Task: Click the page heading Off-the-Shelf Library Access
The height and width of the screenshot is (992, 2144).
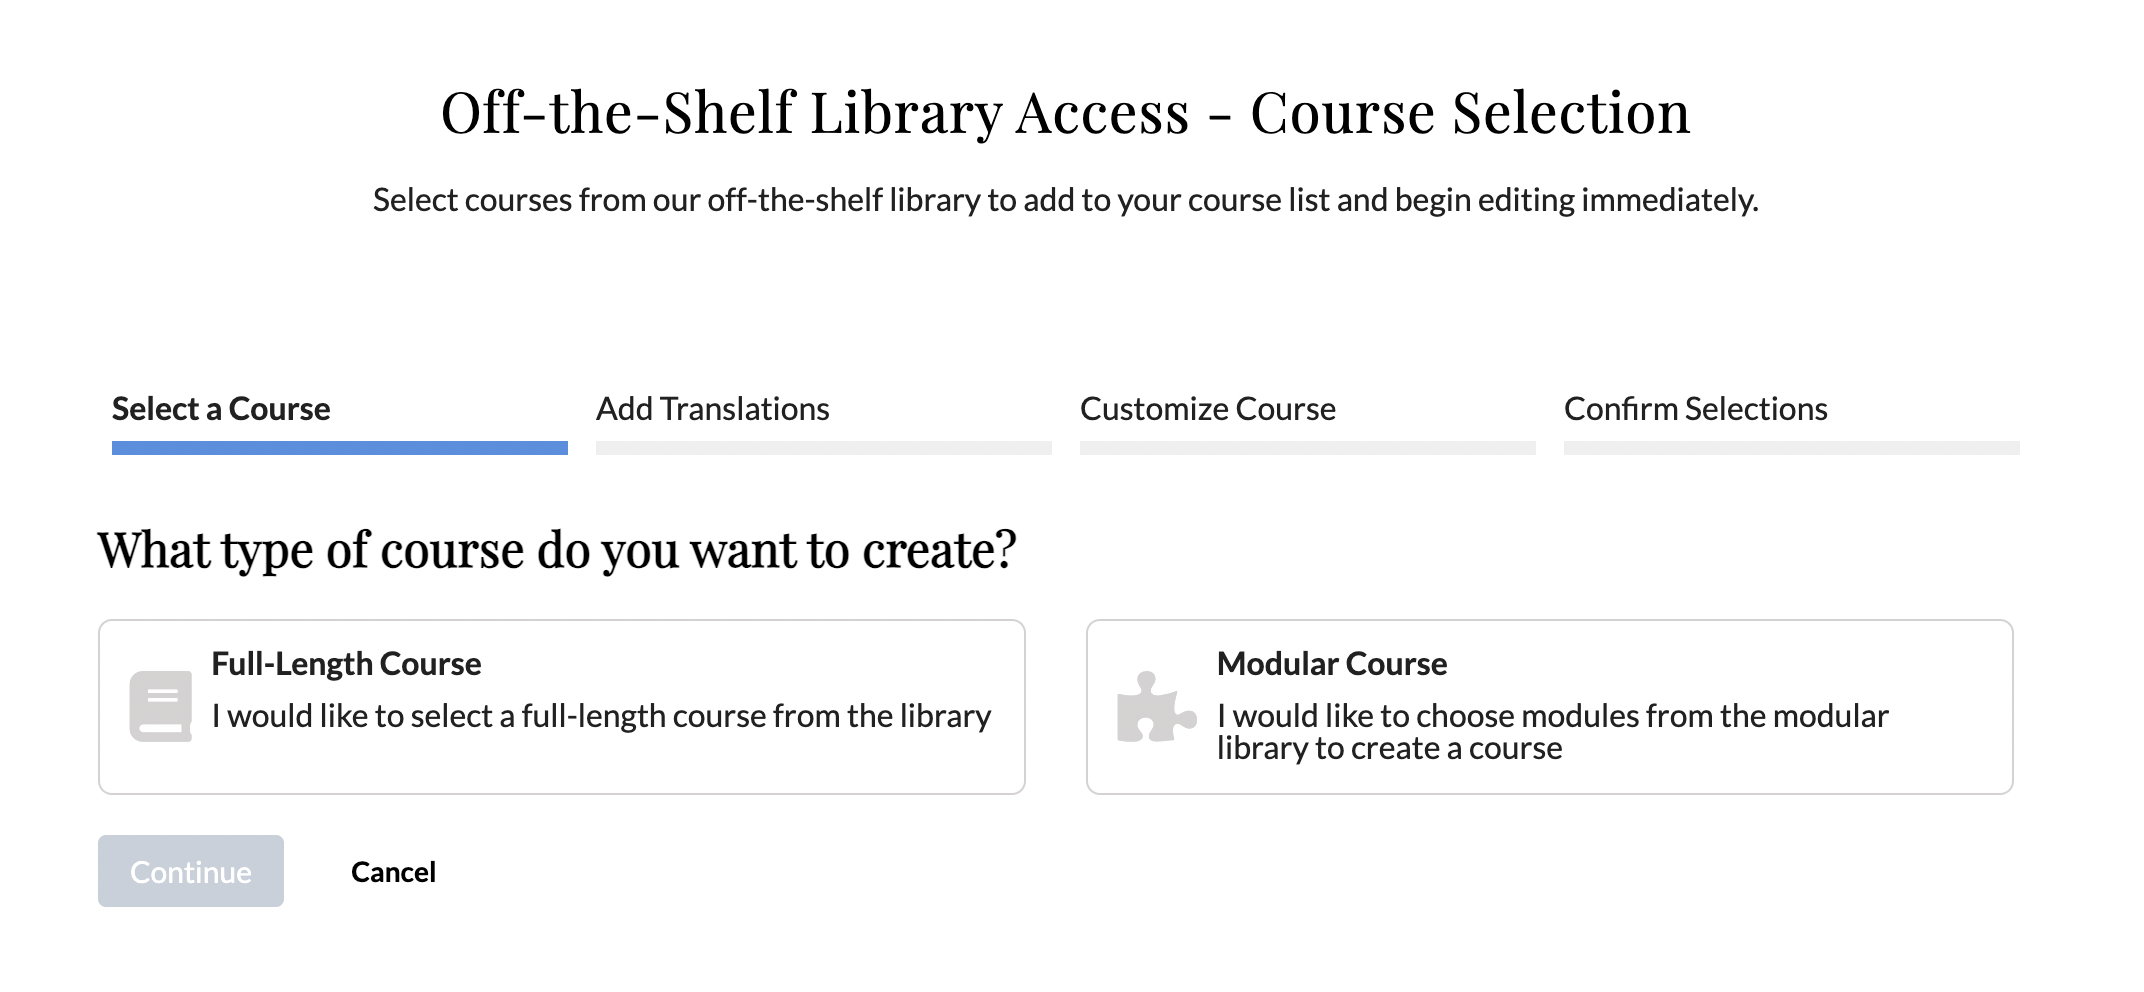Action: [x=1065, y=112]
